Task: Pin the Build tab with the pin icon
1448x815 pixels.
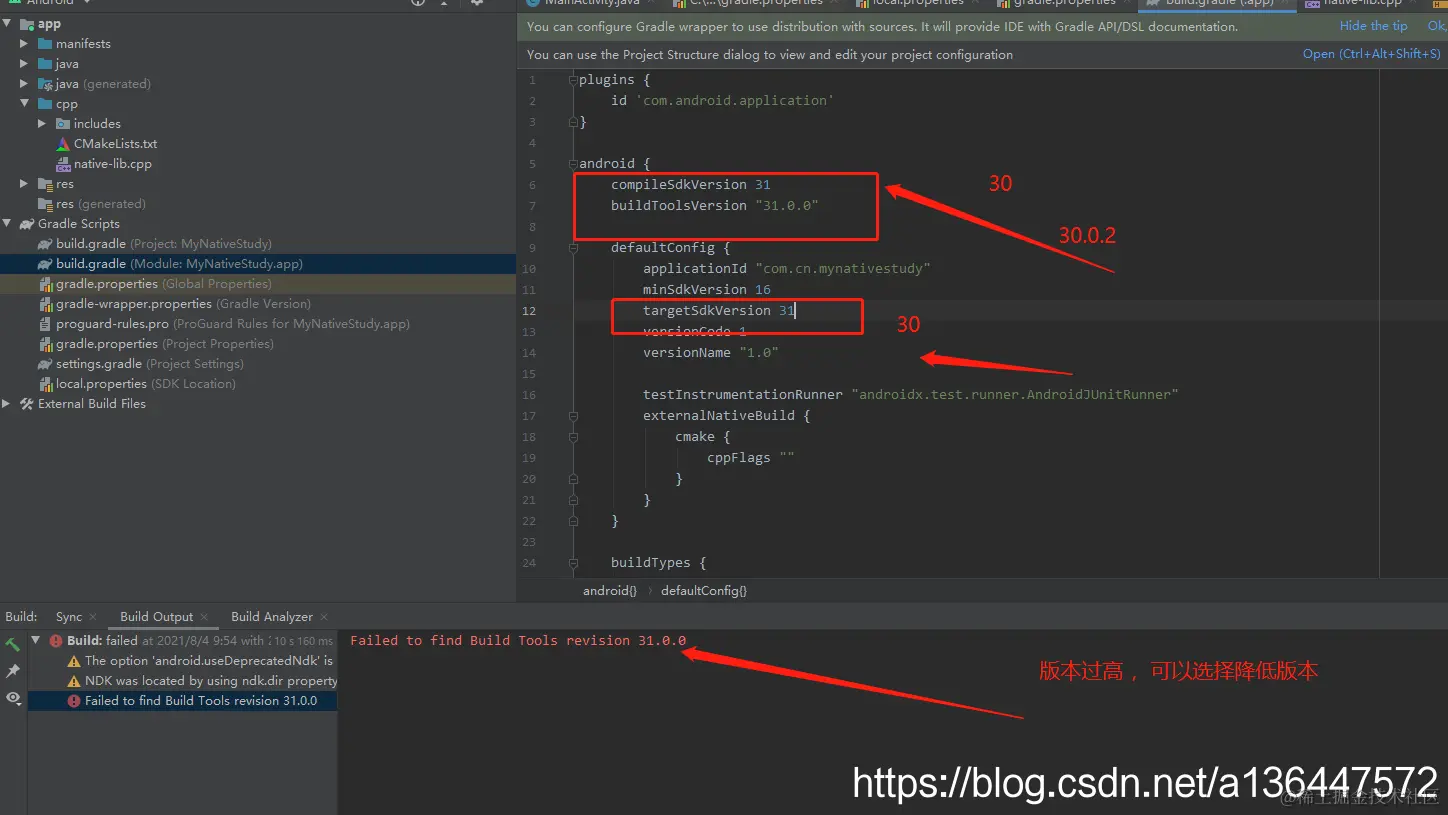Action: 13,671
